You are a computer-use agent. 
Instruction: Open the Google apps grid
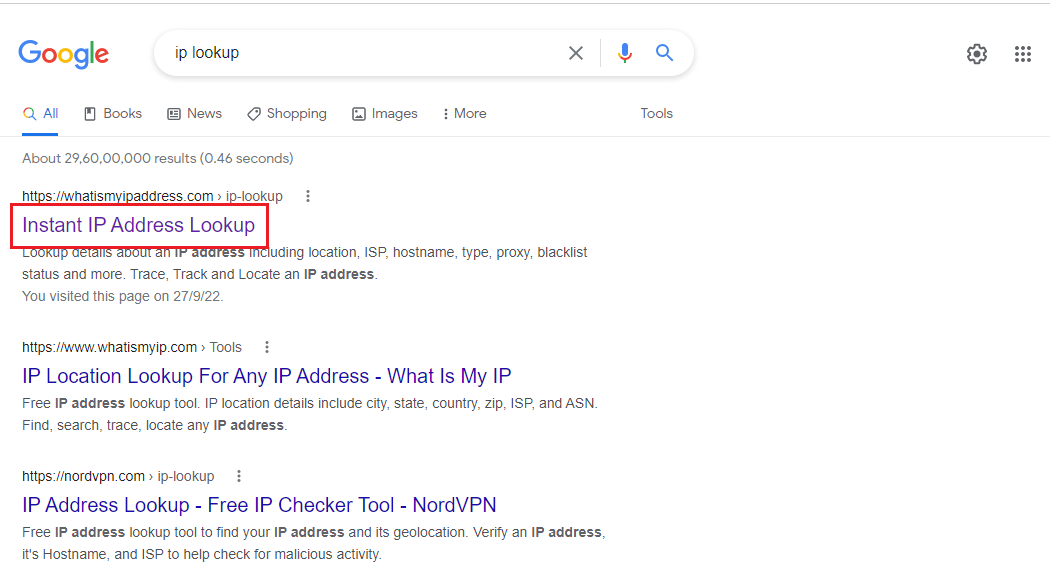(x=1023, y=54)
